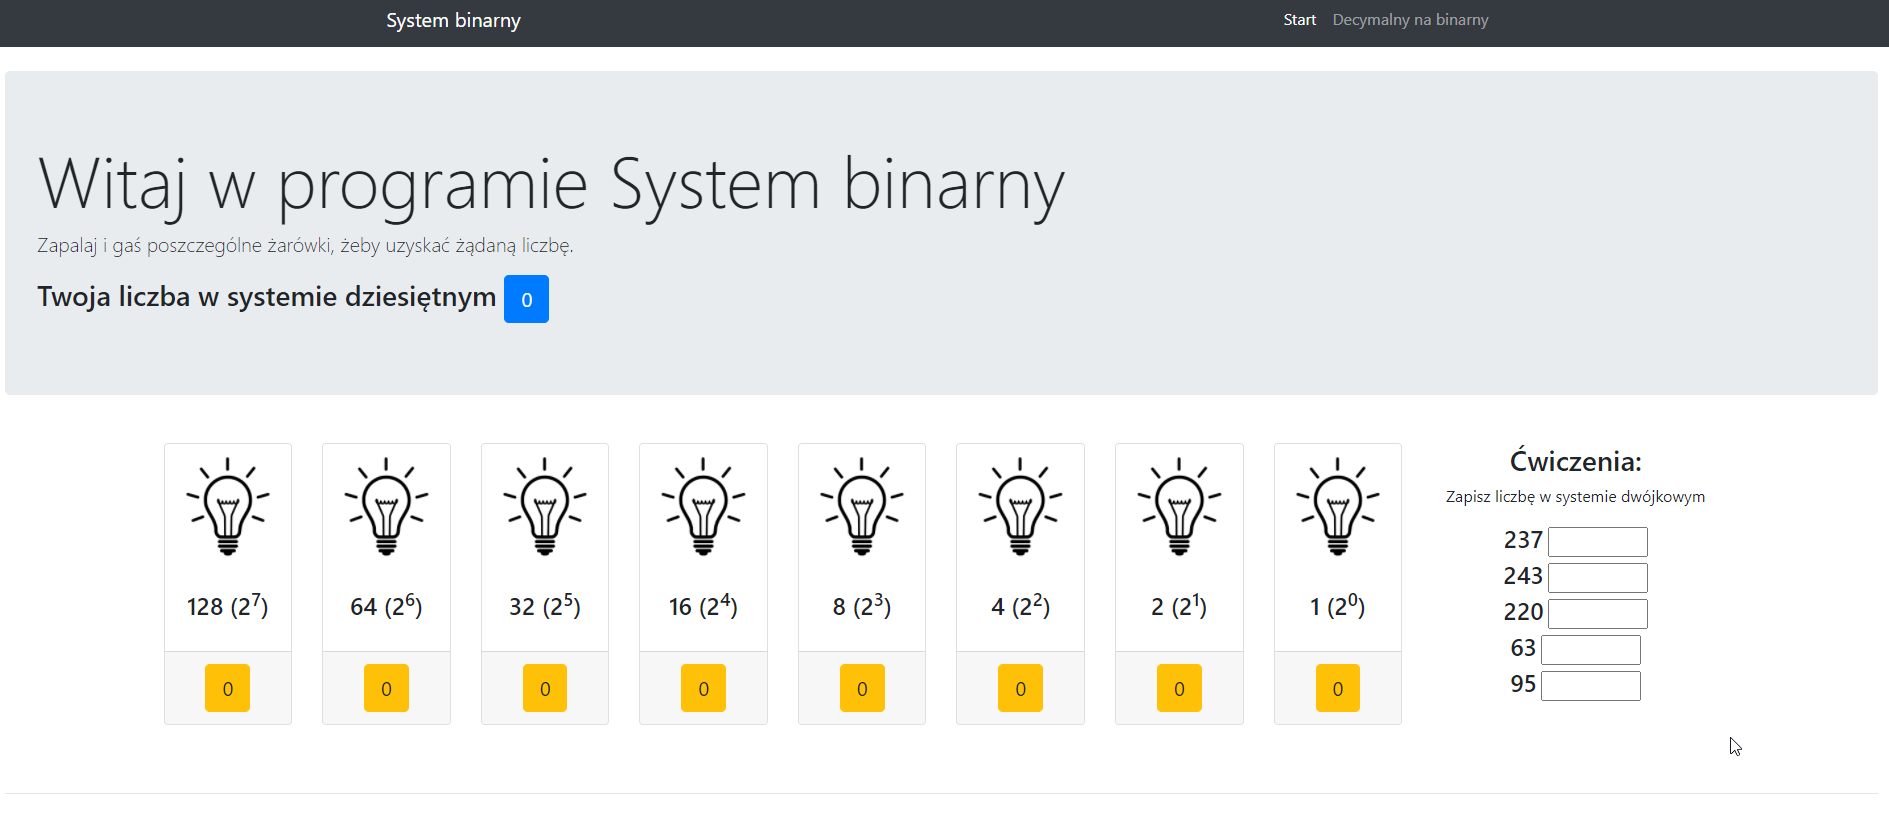Toggle the yellow 0 bit under 64
Viewport: 1889px width, 835px height.
[x=386, y=688]
